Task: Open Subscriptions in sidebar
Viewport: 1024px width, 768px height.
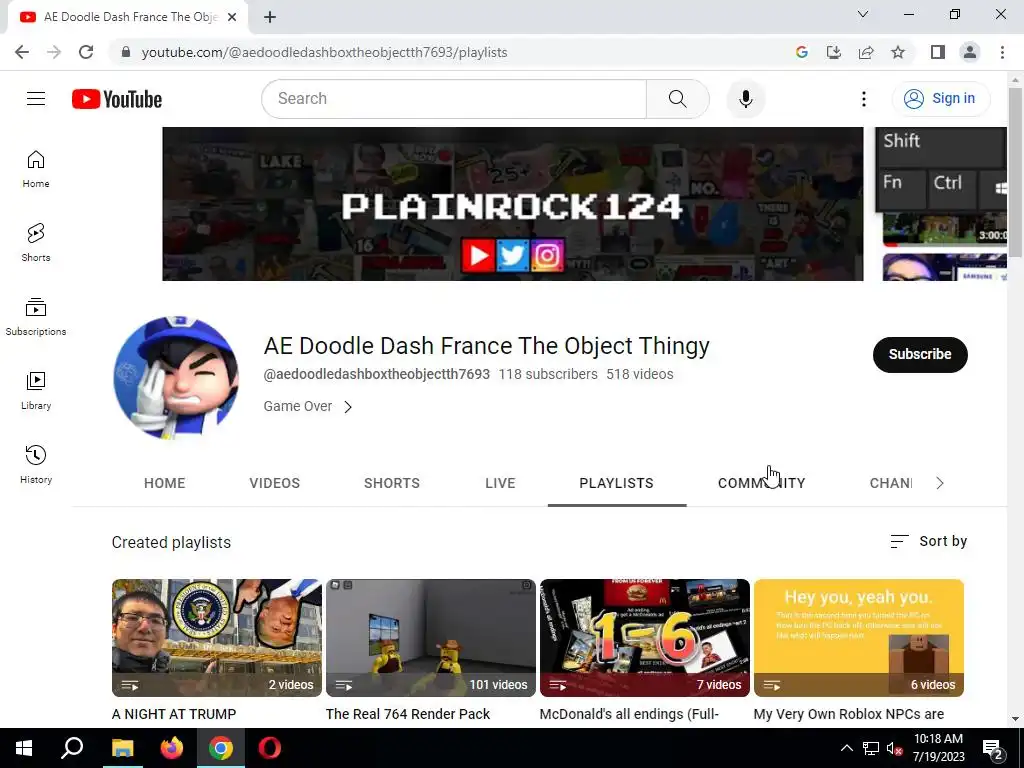Action: [x=36, y=317]
